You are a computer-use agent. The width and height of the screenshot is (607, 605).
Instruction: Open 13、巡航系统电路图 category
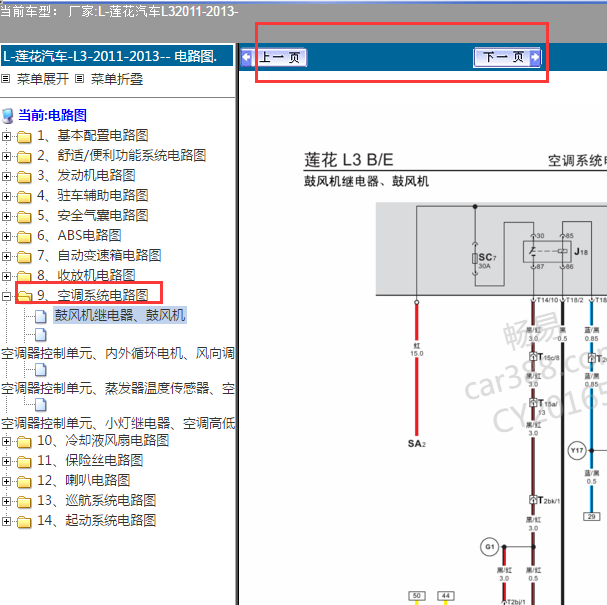point(96,500)
